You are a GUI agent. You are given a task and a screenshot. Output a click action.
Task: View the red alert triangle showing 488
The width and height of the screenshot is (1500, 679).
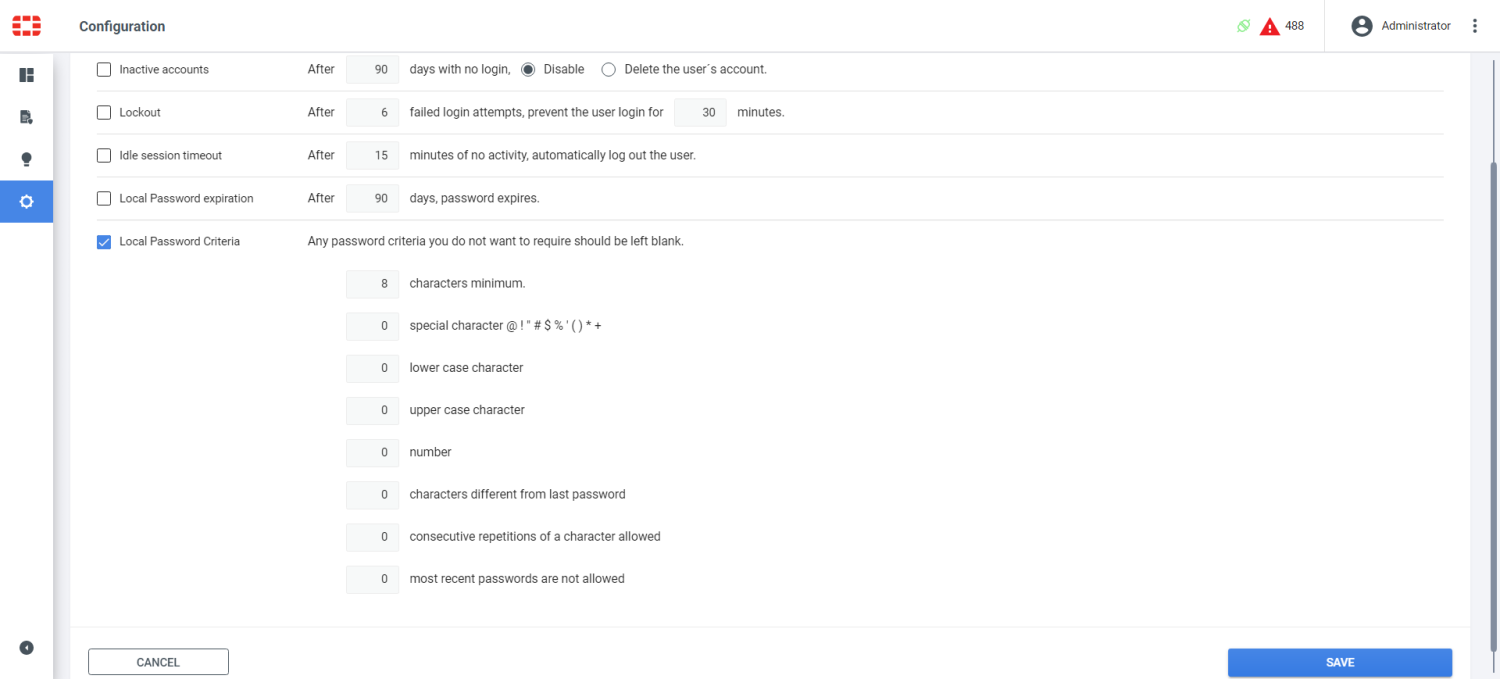[1269, 25]
